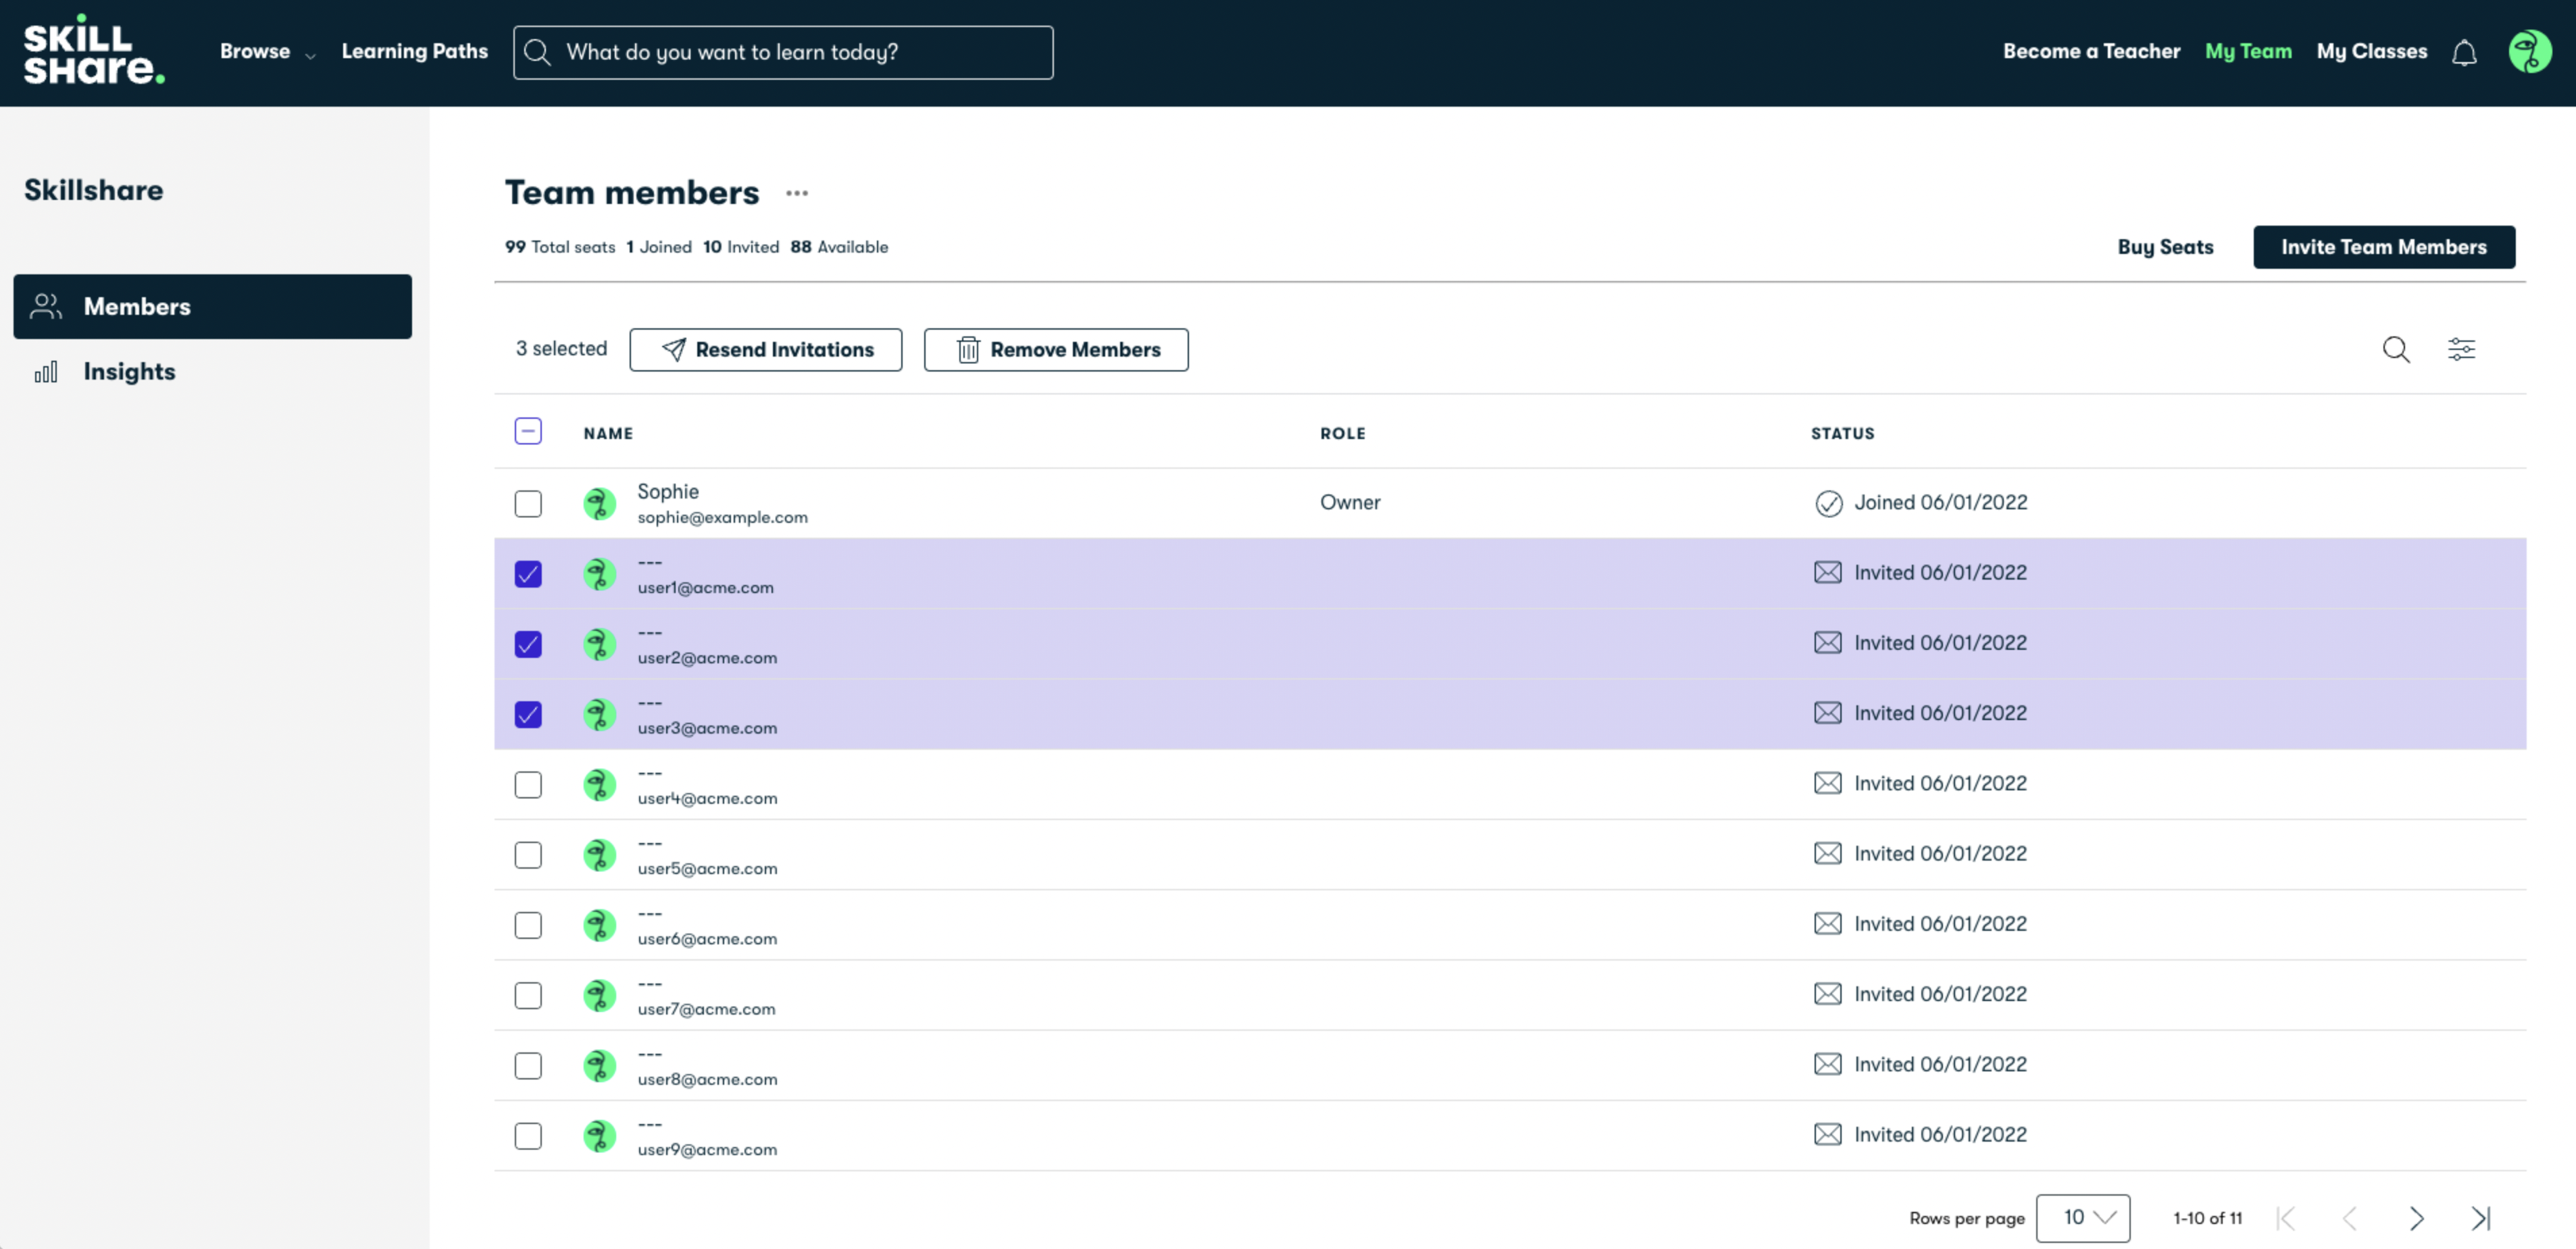Screen dimensions: 2576x1249
Task: Open My Classes in top navigation
Action: pyautogui.click(x=2371, y=51)
